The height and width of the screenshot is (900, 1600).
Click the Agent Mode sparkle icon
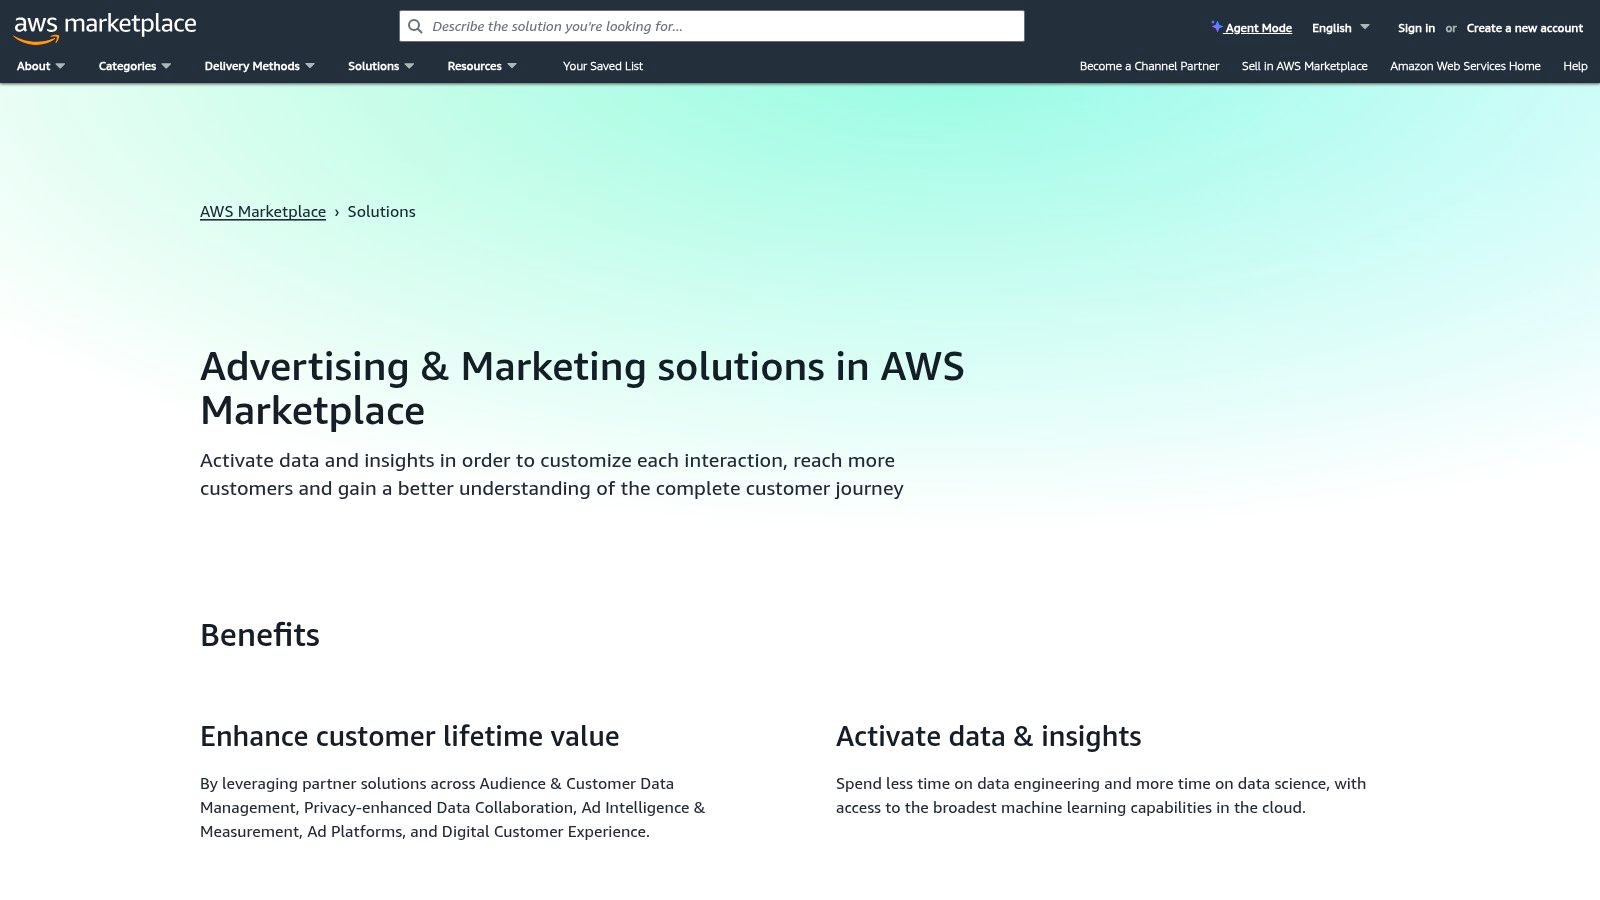(x=1216, y=27)
